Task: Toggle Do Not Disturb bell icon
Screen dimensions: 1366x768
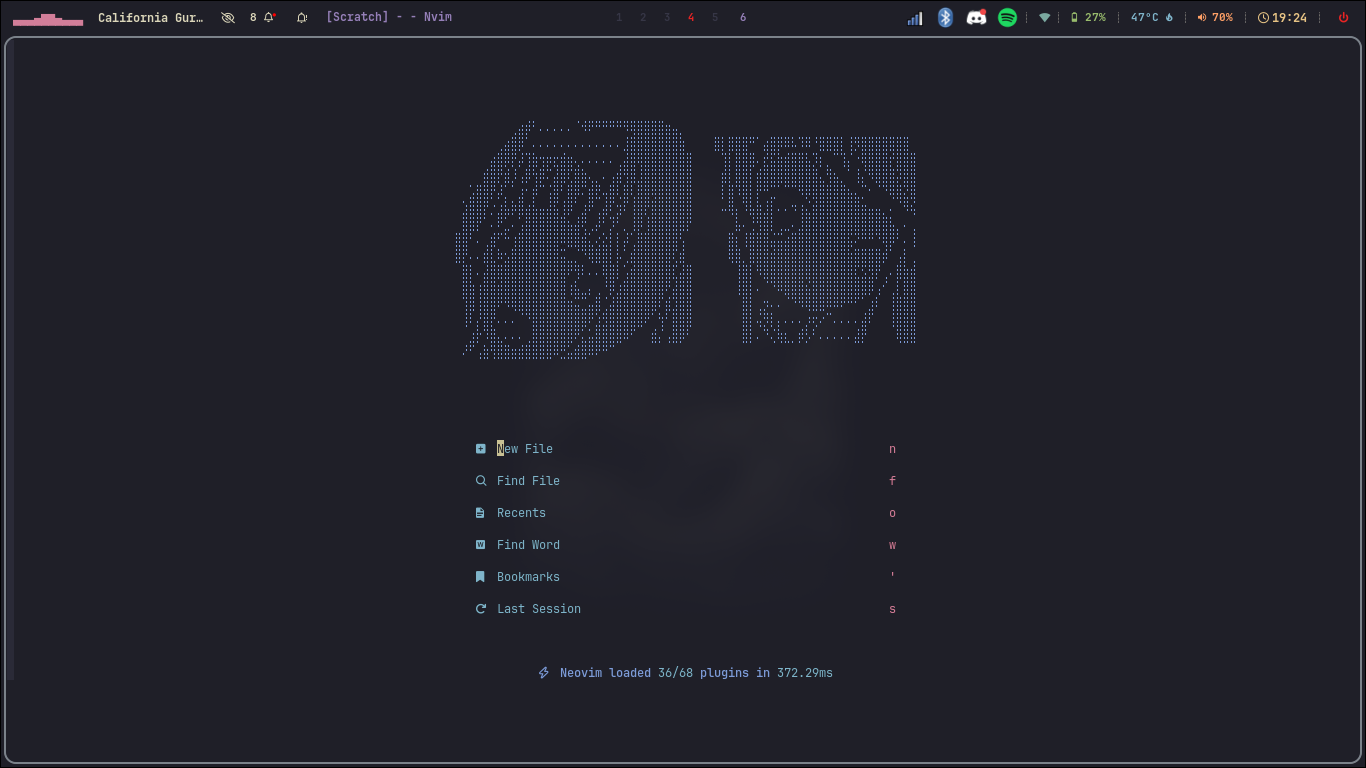Action: pyautogui.click(x=301, y=17)
